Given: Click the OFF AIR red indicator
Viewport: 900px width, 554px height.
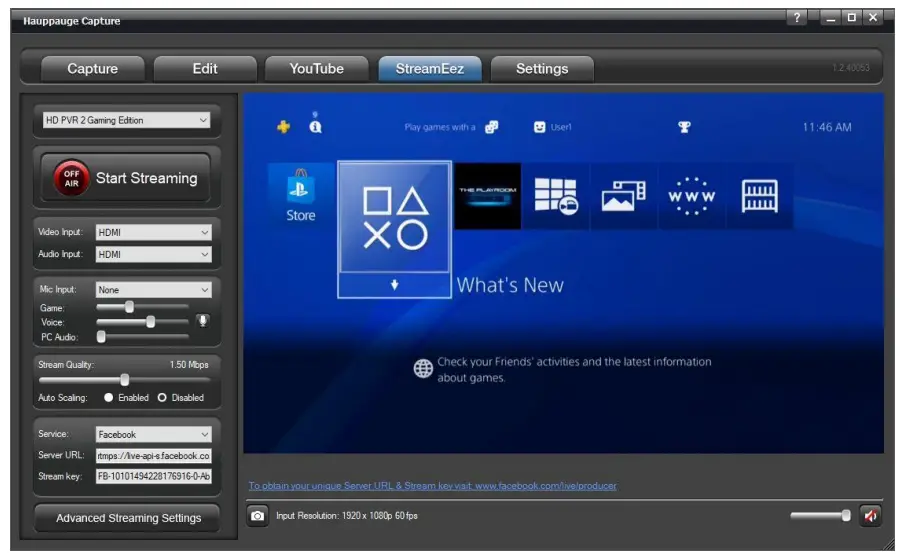Looking at the screenshot, I should coord(71,178).
